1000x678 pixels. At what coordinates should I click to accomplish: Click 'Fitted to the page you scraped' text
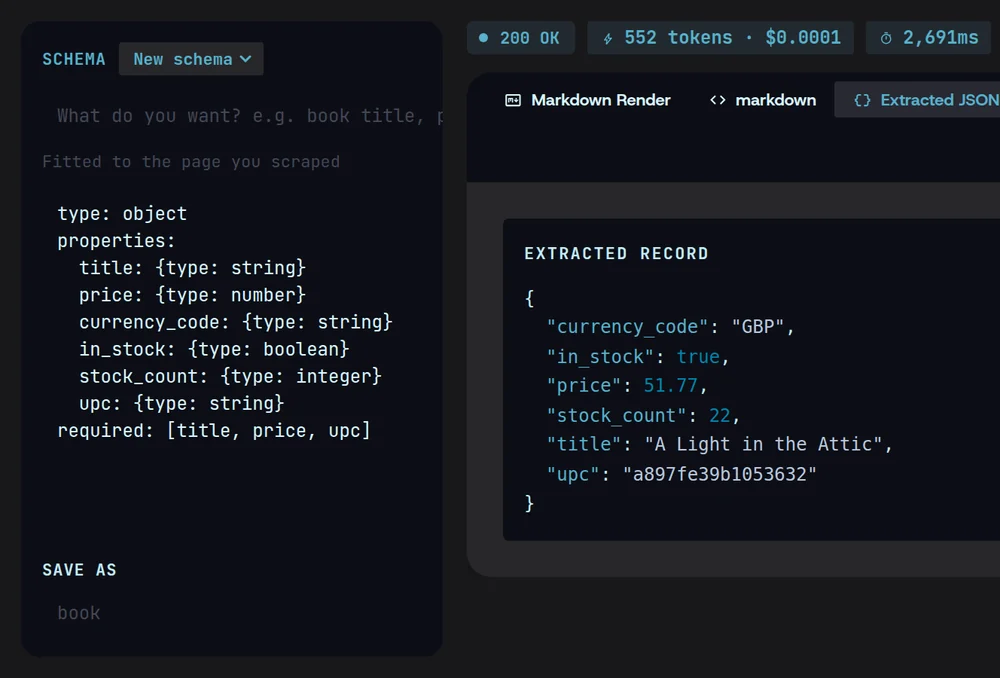click(x=191, y=162)
